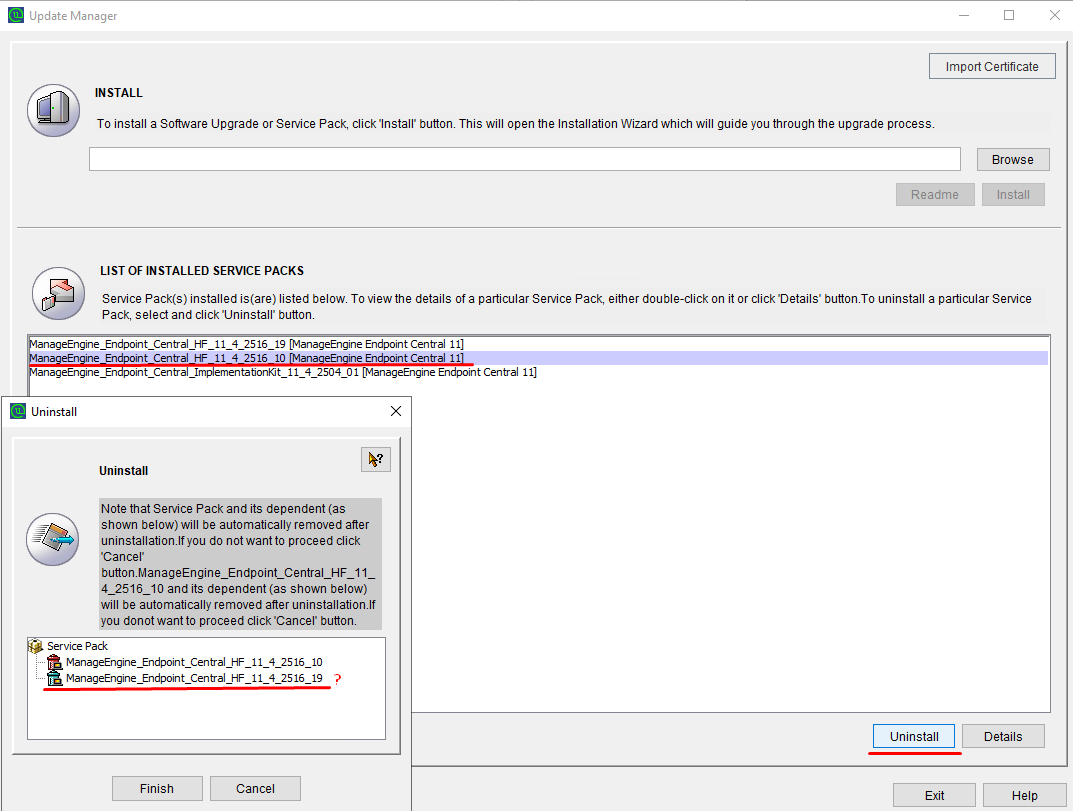1073x811 pixels.
Task: Focus the service pack file path field
Action: click(524, 159)
